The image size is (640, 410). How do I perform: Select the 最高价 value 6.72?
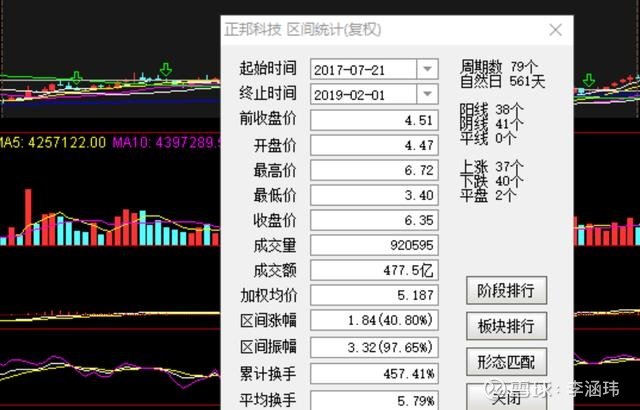pos(374,170)
